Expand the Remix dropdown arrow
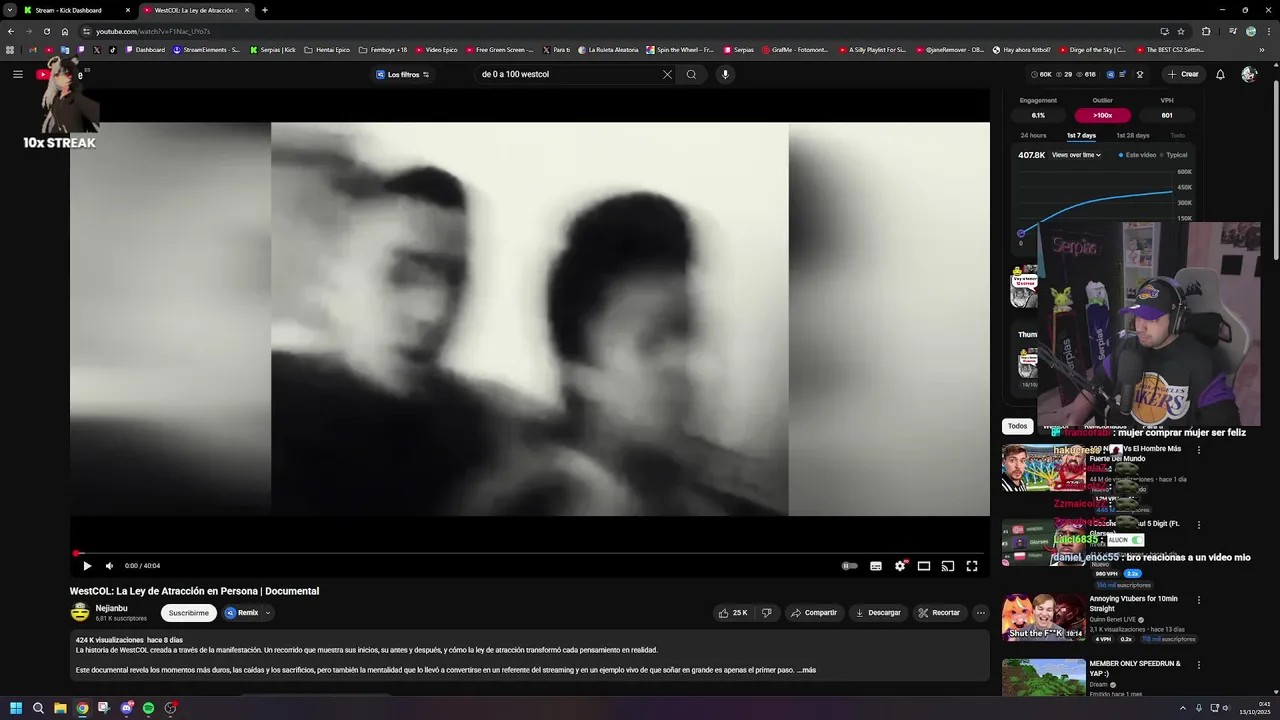Image resolution: width=1280 pixels, height=720 pixels. click(x=268, y=613)
